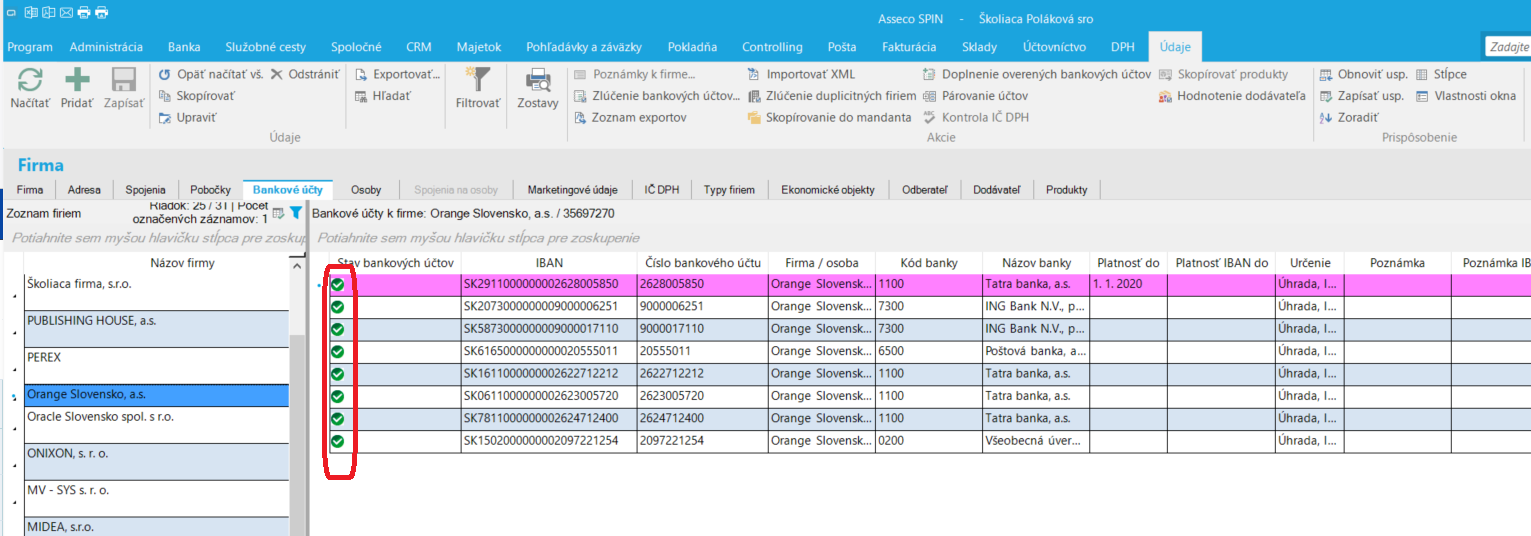Click the green Pridať plus icon
This screenshot has width=1531, height=536.
(77, 80)
